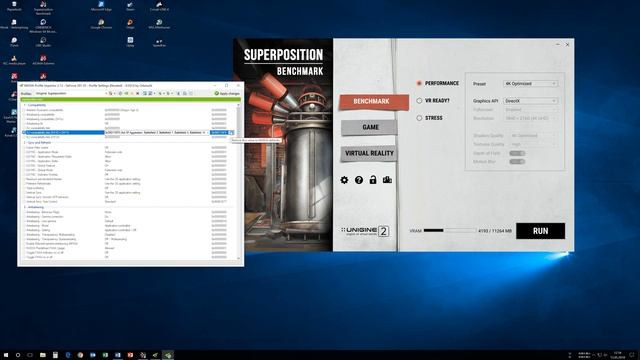640x360 pixels.
Task: Open Google Chrome desktop icon
Action: (101, 24)
